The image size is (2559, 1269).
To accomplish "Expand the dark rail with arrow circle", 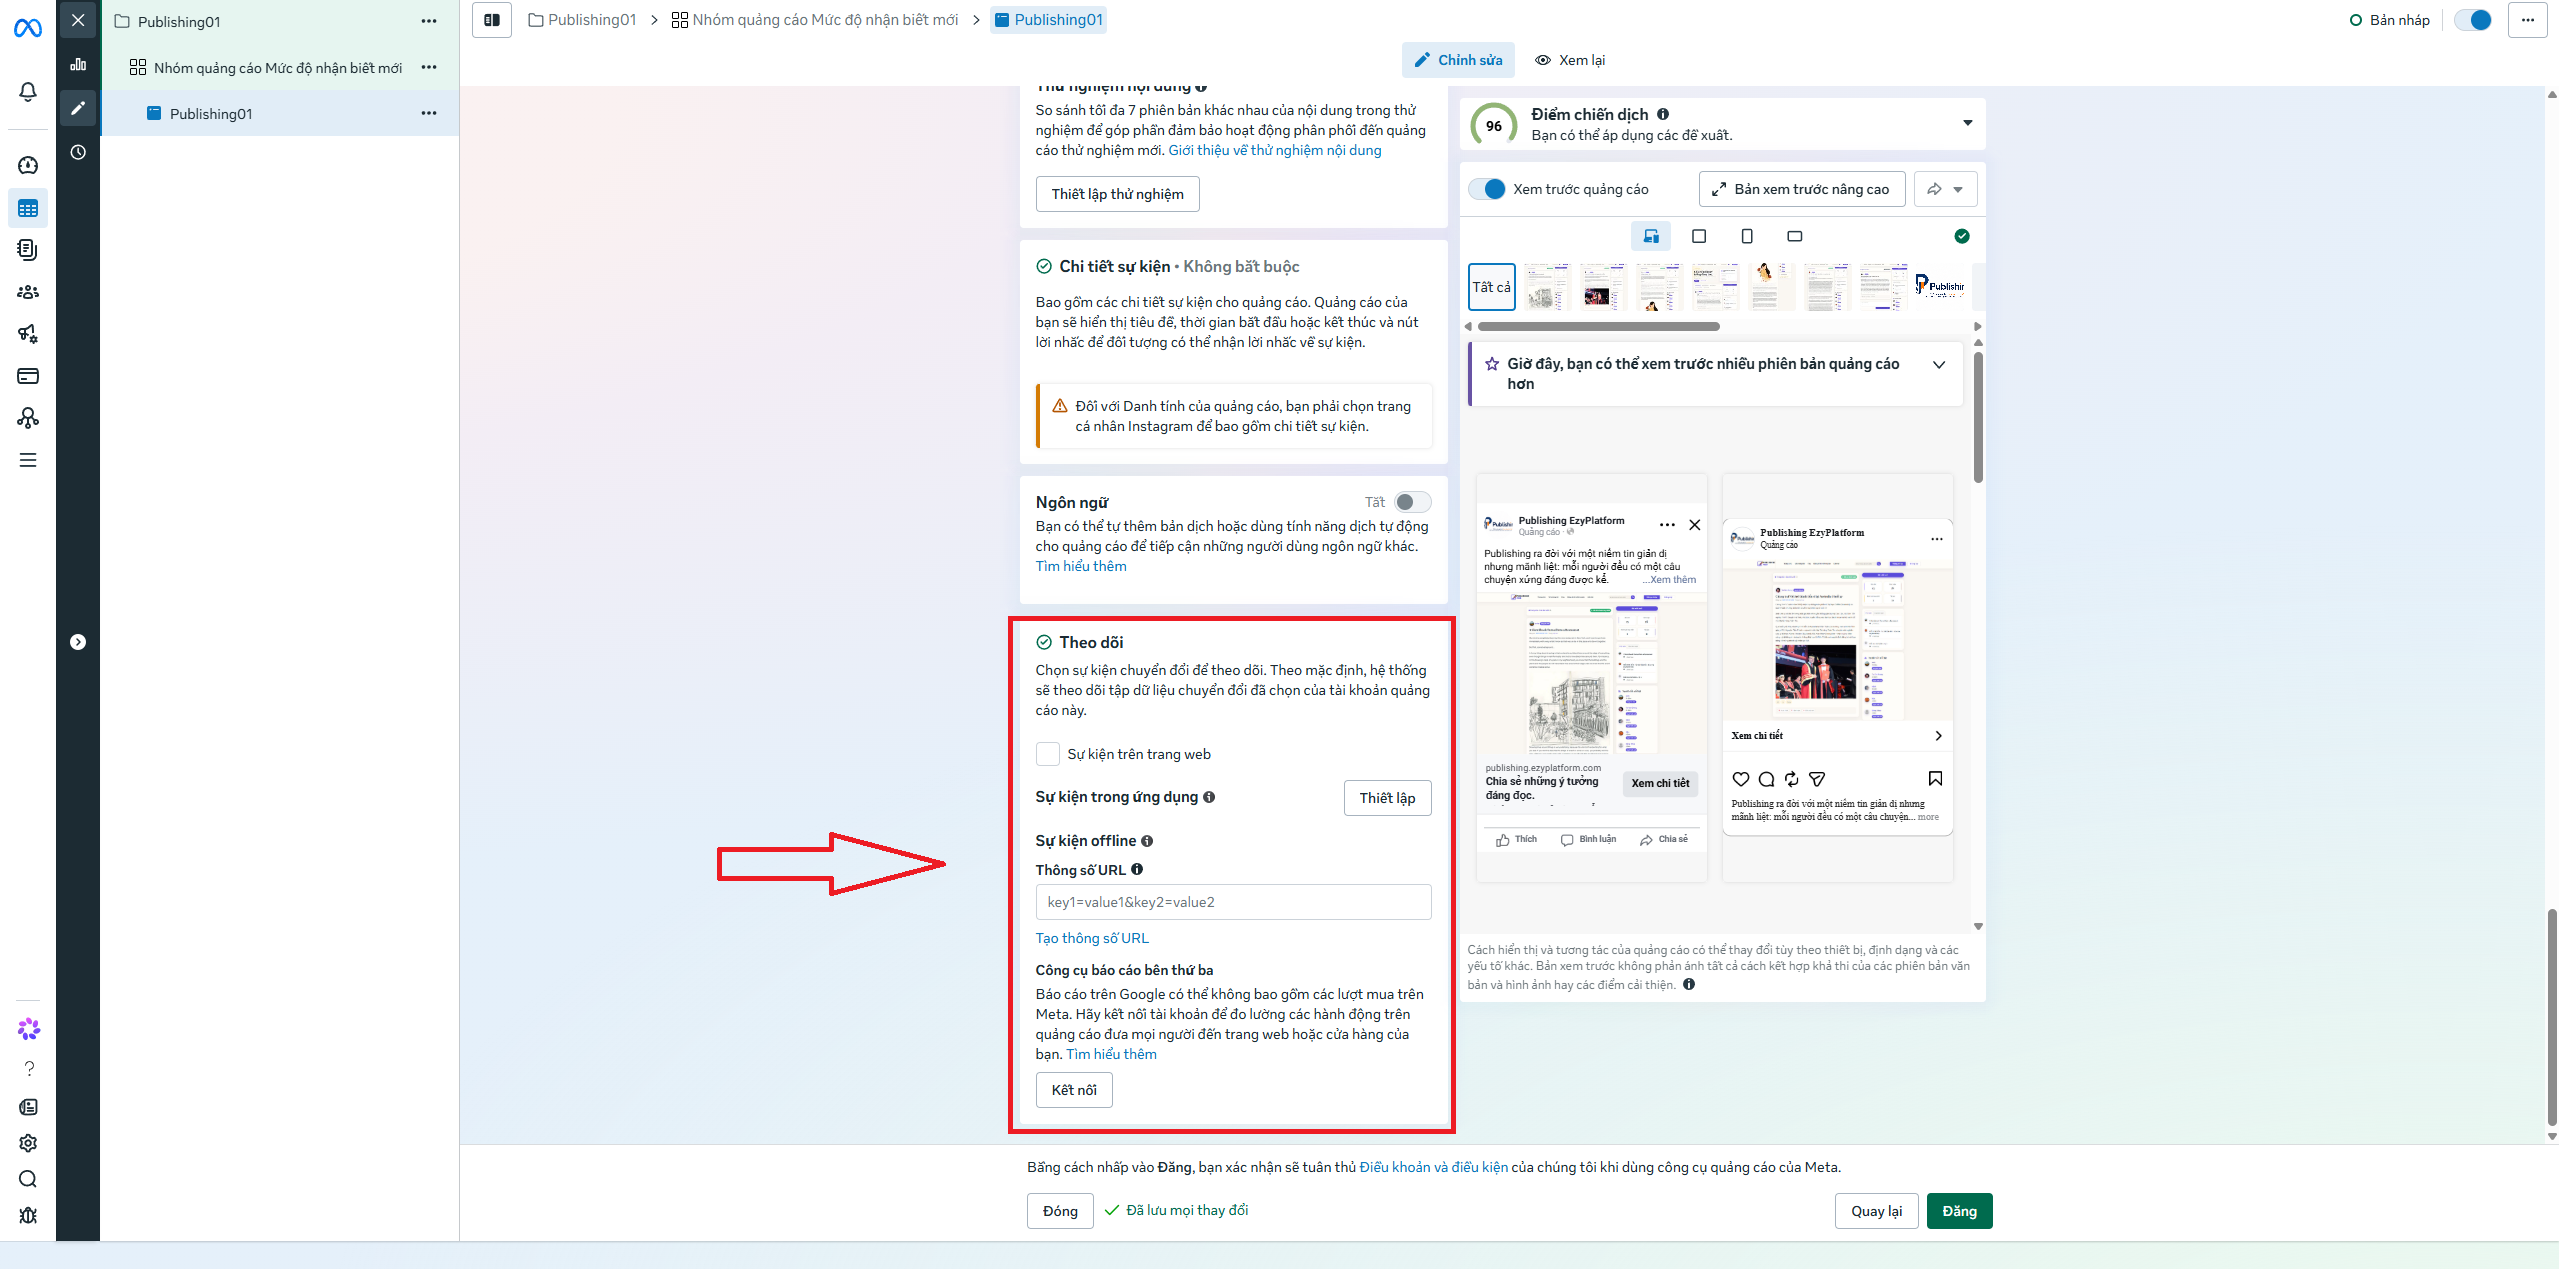I will 78,642.
